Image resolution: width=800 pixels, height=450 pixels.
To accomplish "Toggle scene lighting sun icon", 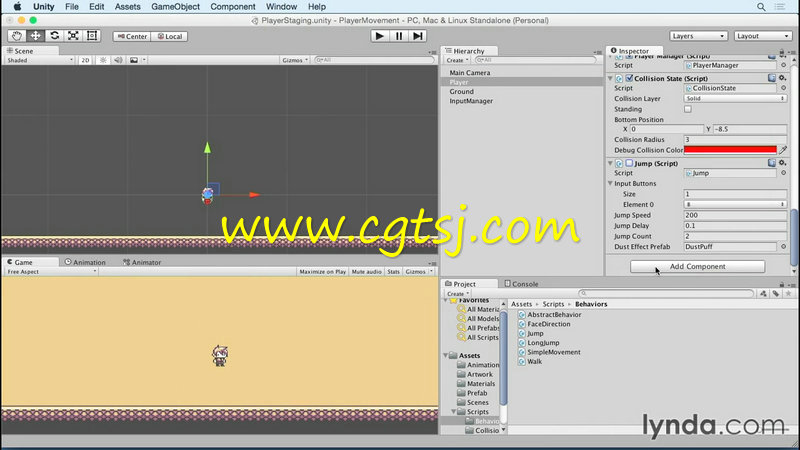I will pos(103,60).
